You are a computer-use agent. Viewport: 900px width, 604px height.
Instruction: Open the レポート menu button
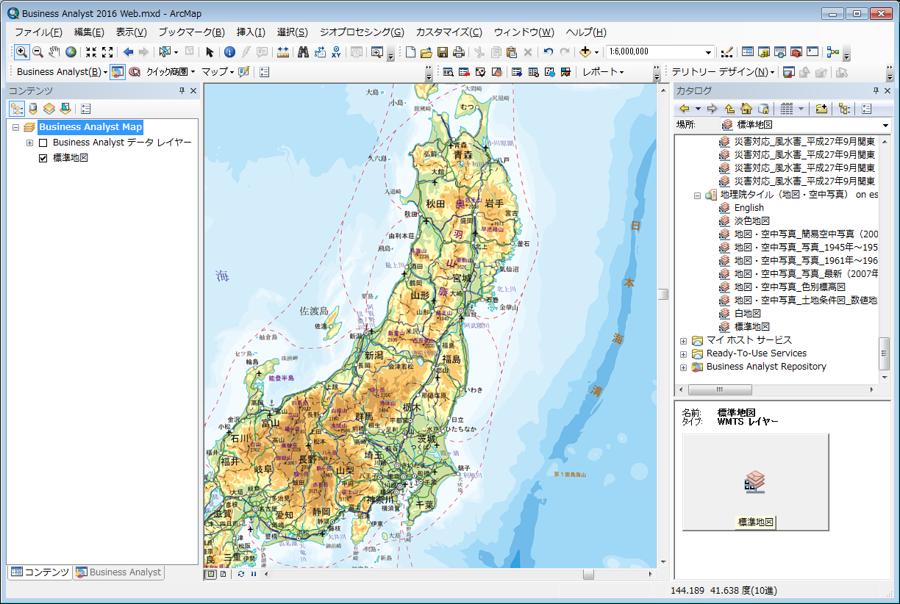(603, 72)
